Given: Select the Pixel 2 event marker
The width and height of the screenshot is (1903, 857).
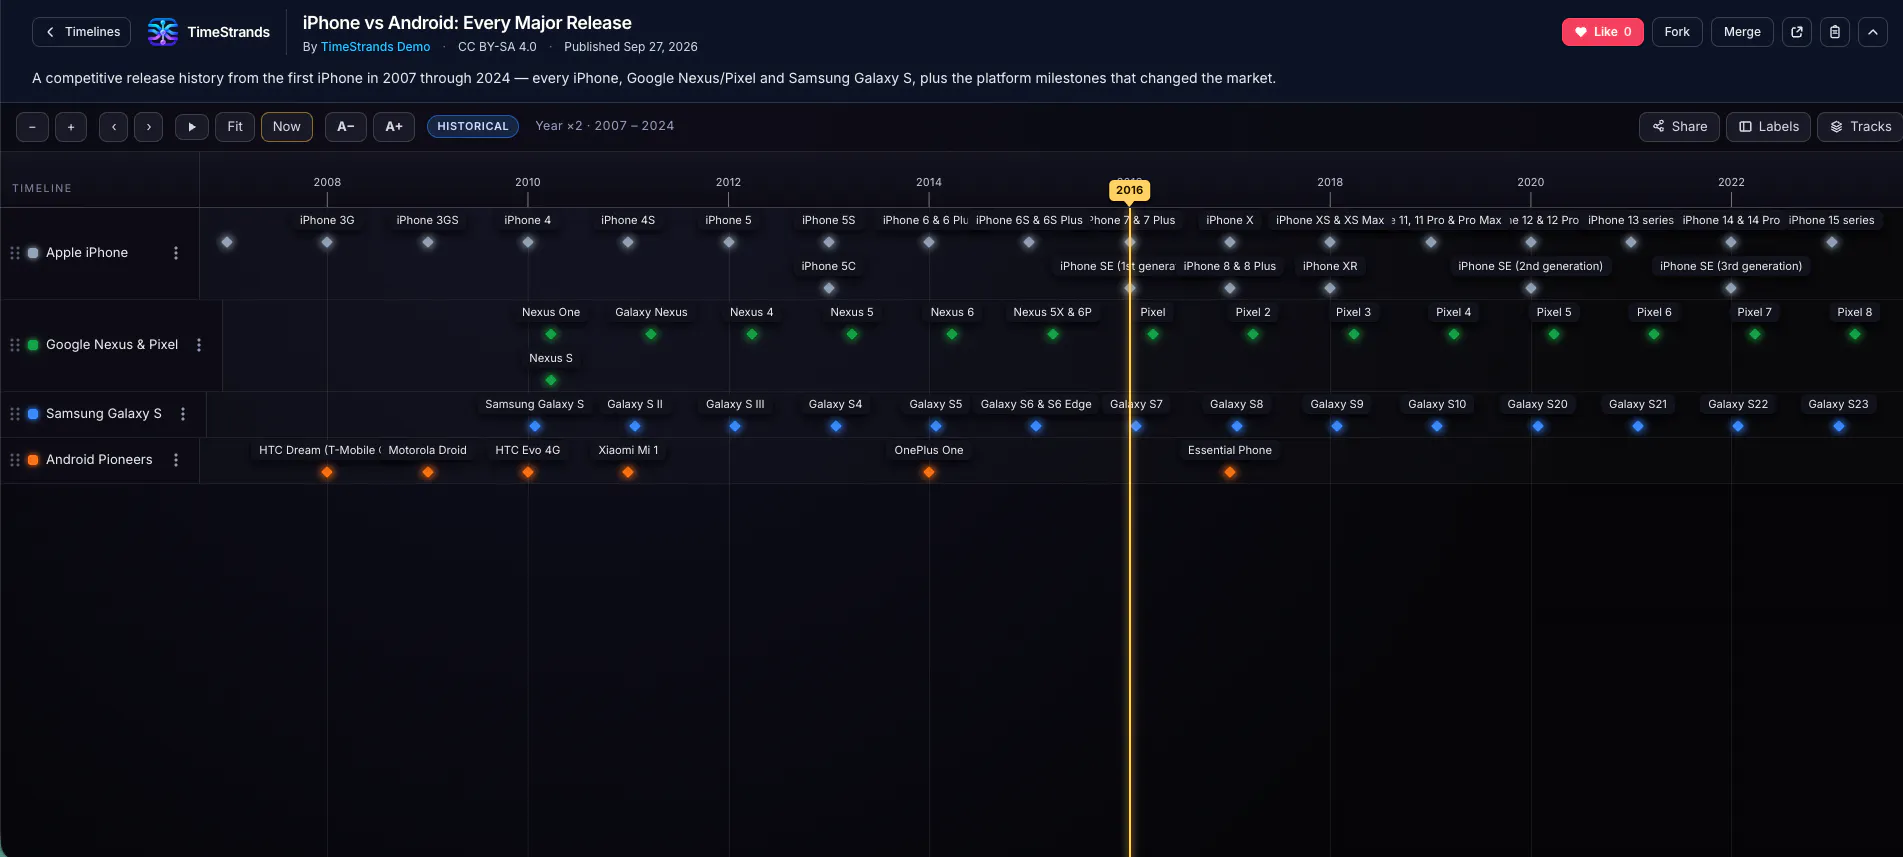Looking at the screenshot, I should point(1253,334).
